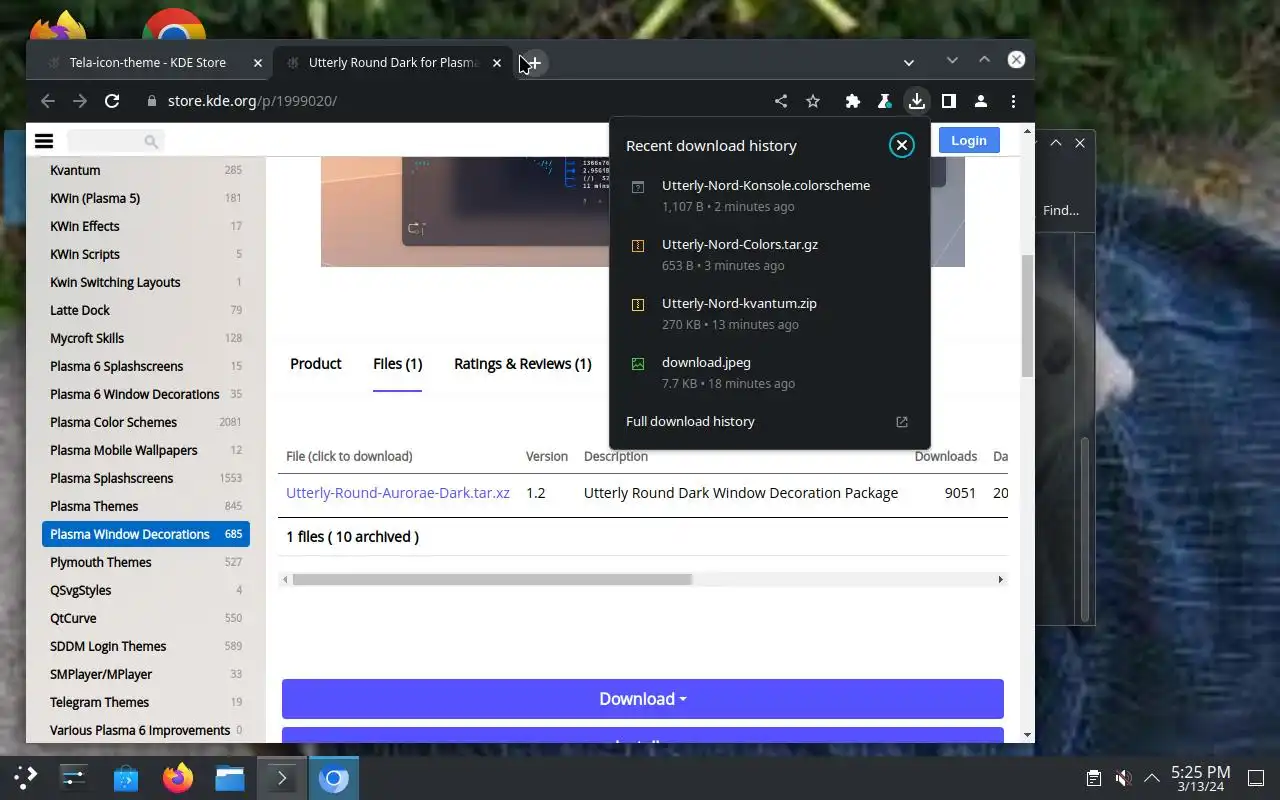Viewport: 1280px width, 800px height.
Task: Open the Plasma Themes category
Action: pyautogui.click(x=94, y=506)
